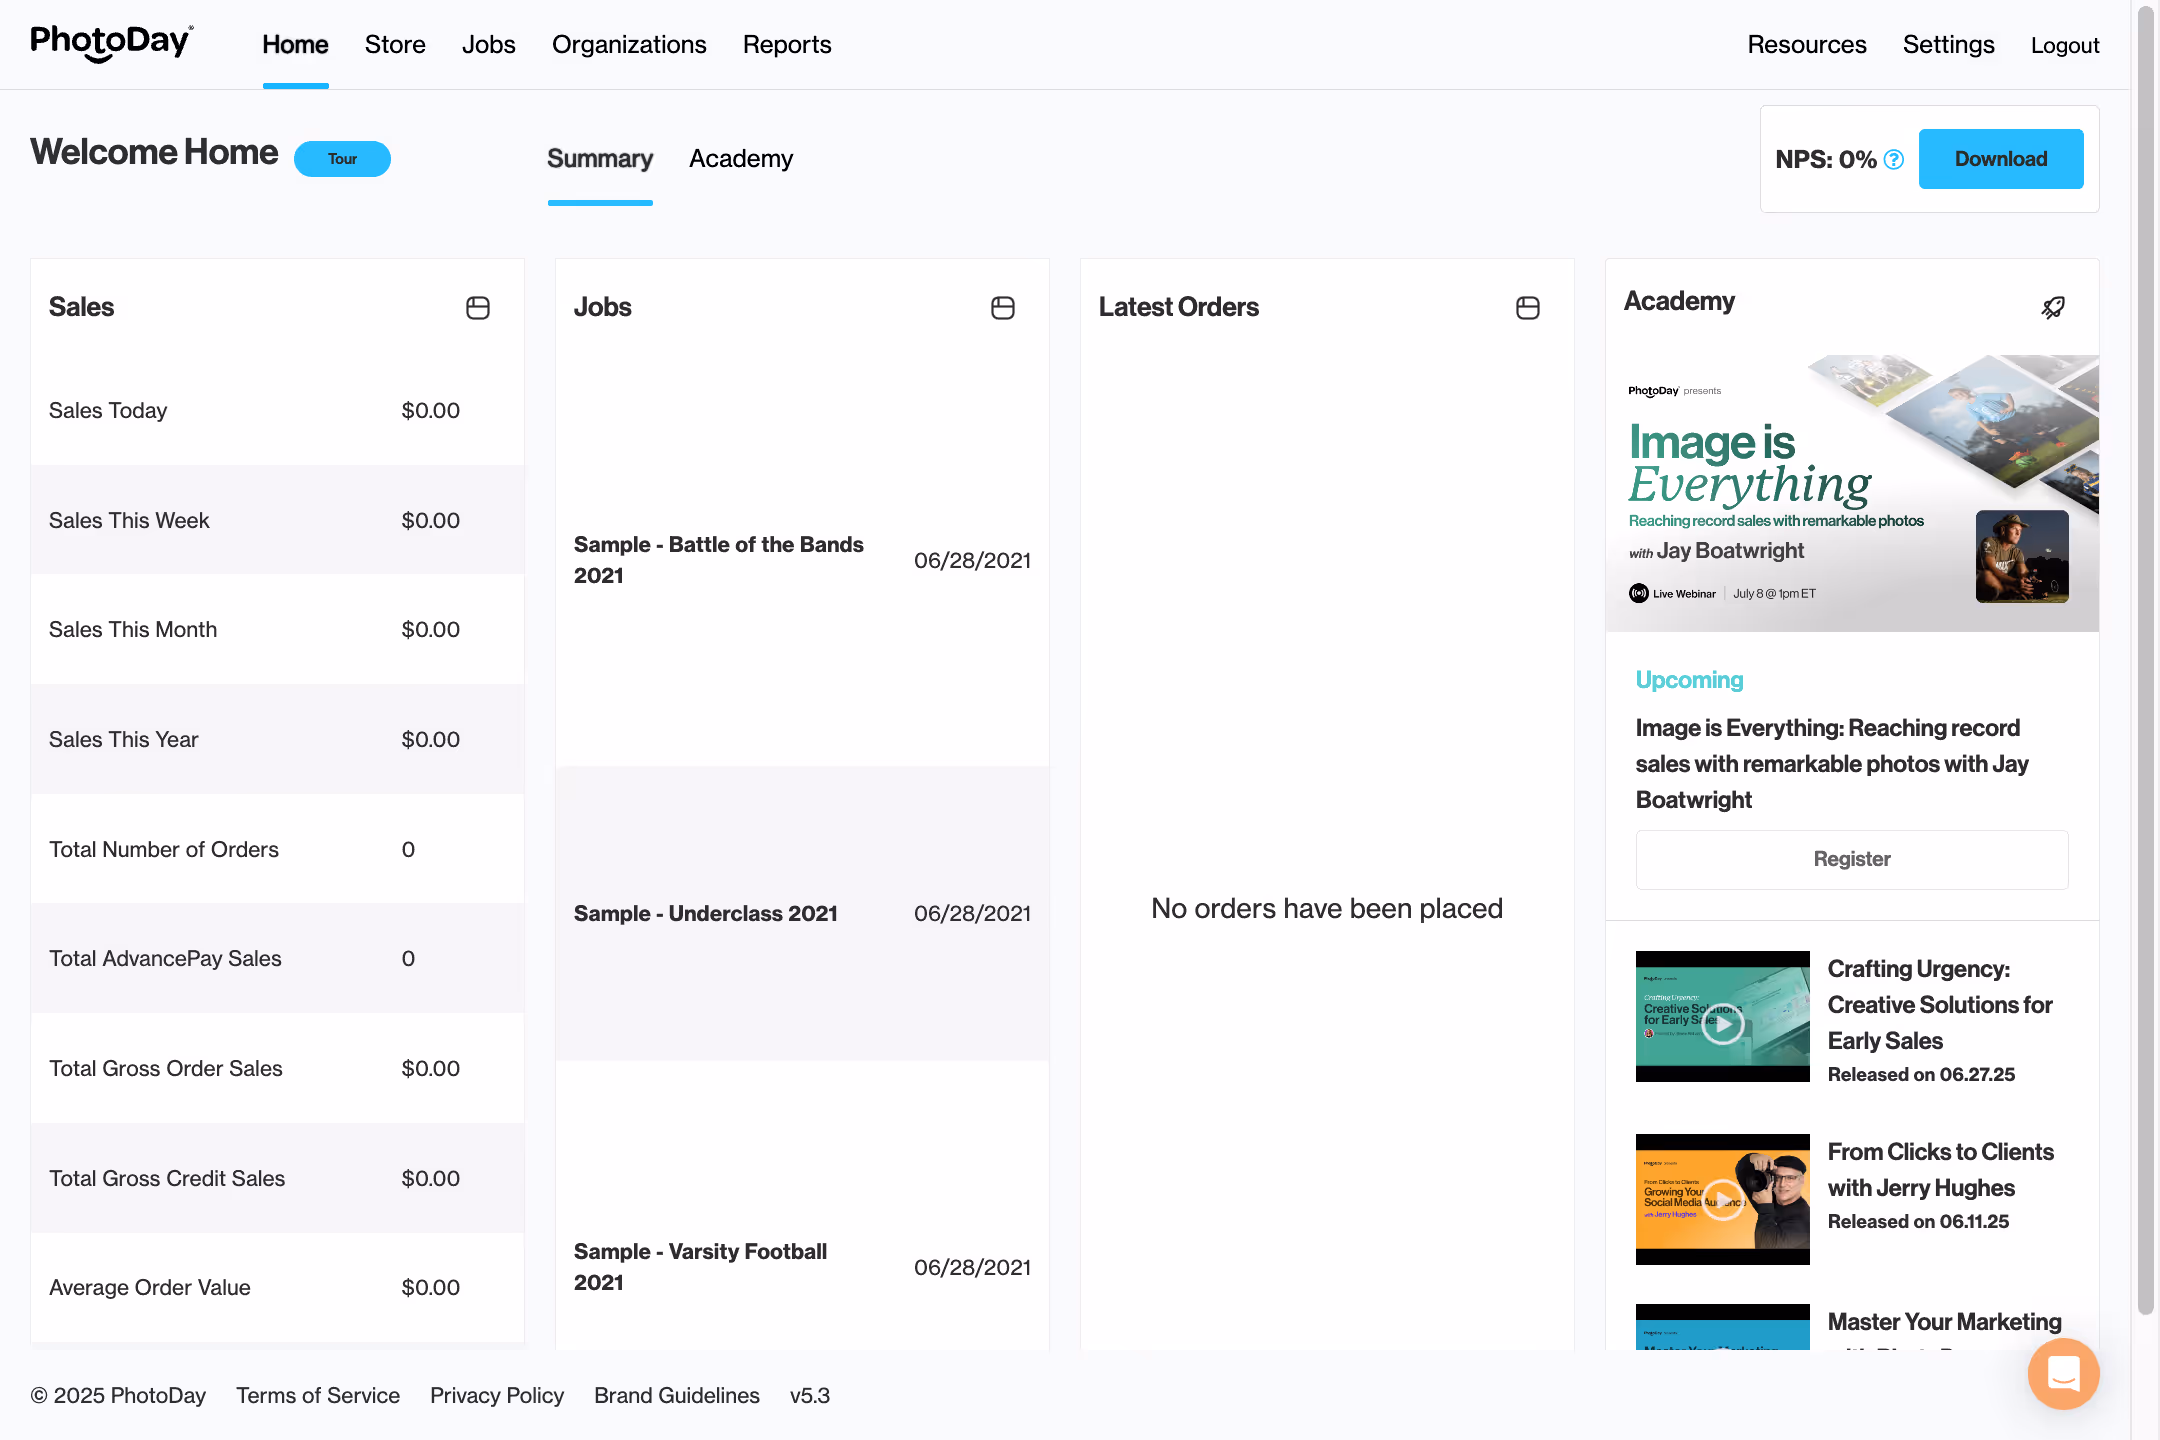
Task: Click the Upcoming heading in Academy panel
Action: 1690,680
